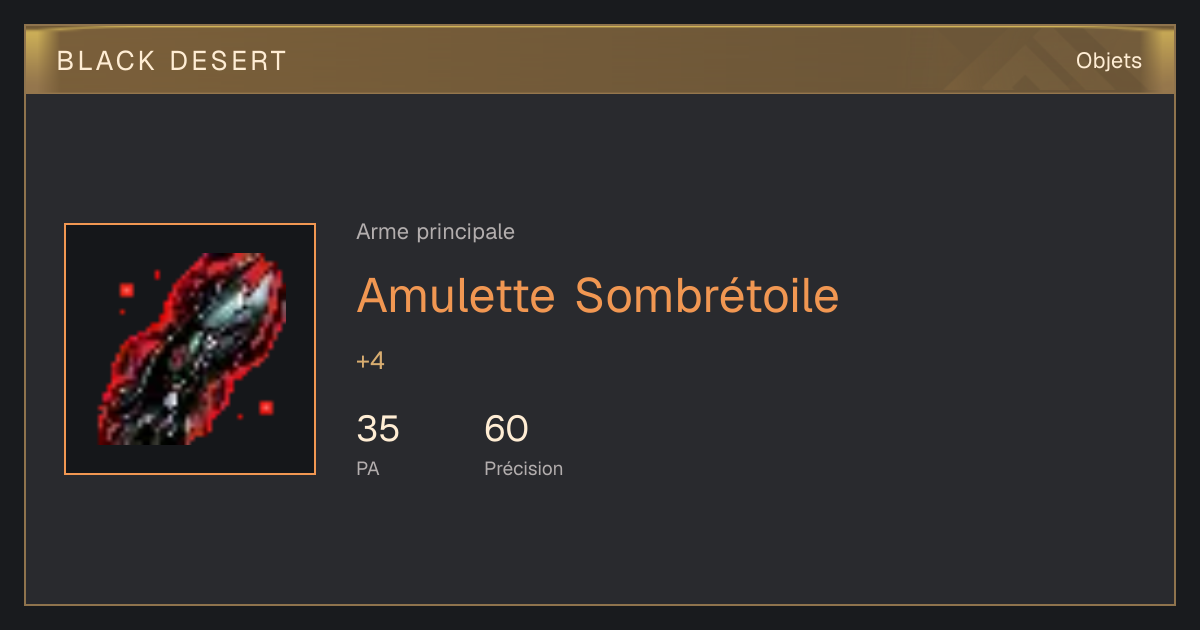
Task: Click the Précision stat label
Action: coord(524,468)
